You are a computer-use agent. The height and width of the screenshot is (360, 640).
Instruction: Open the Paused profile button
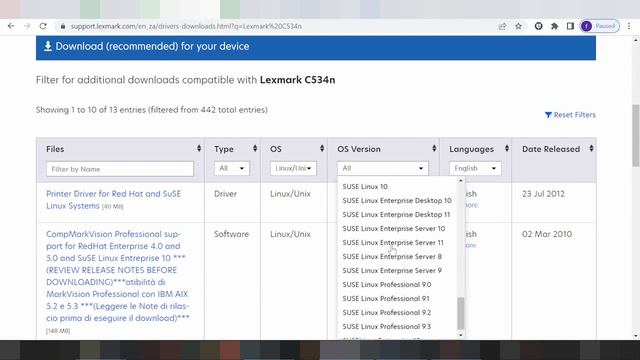(600, 26)
